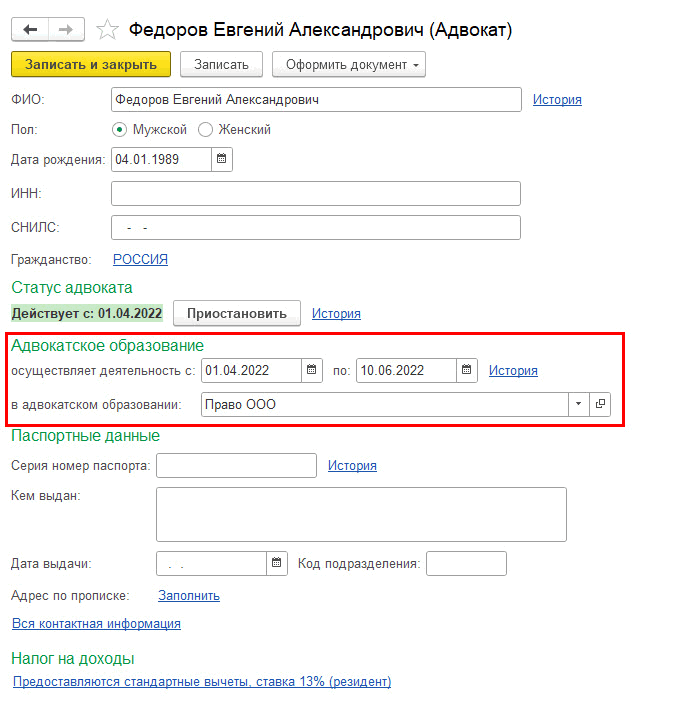Image resolution: width=687 pixels, height=716 pixels.
Task: Star this record as favorite
Action: click(109, 30)
